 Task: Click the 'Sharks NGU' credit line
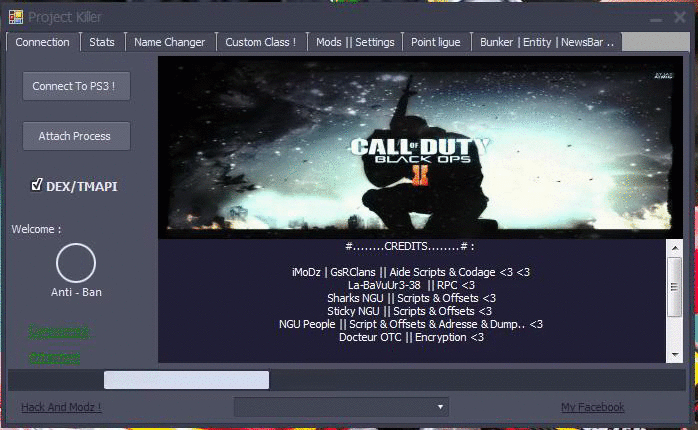pos(411,298)
